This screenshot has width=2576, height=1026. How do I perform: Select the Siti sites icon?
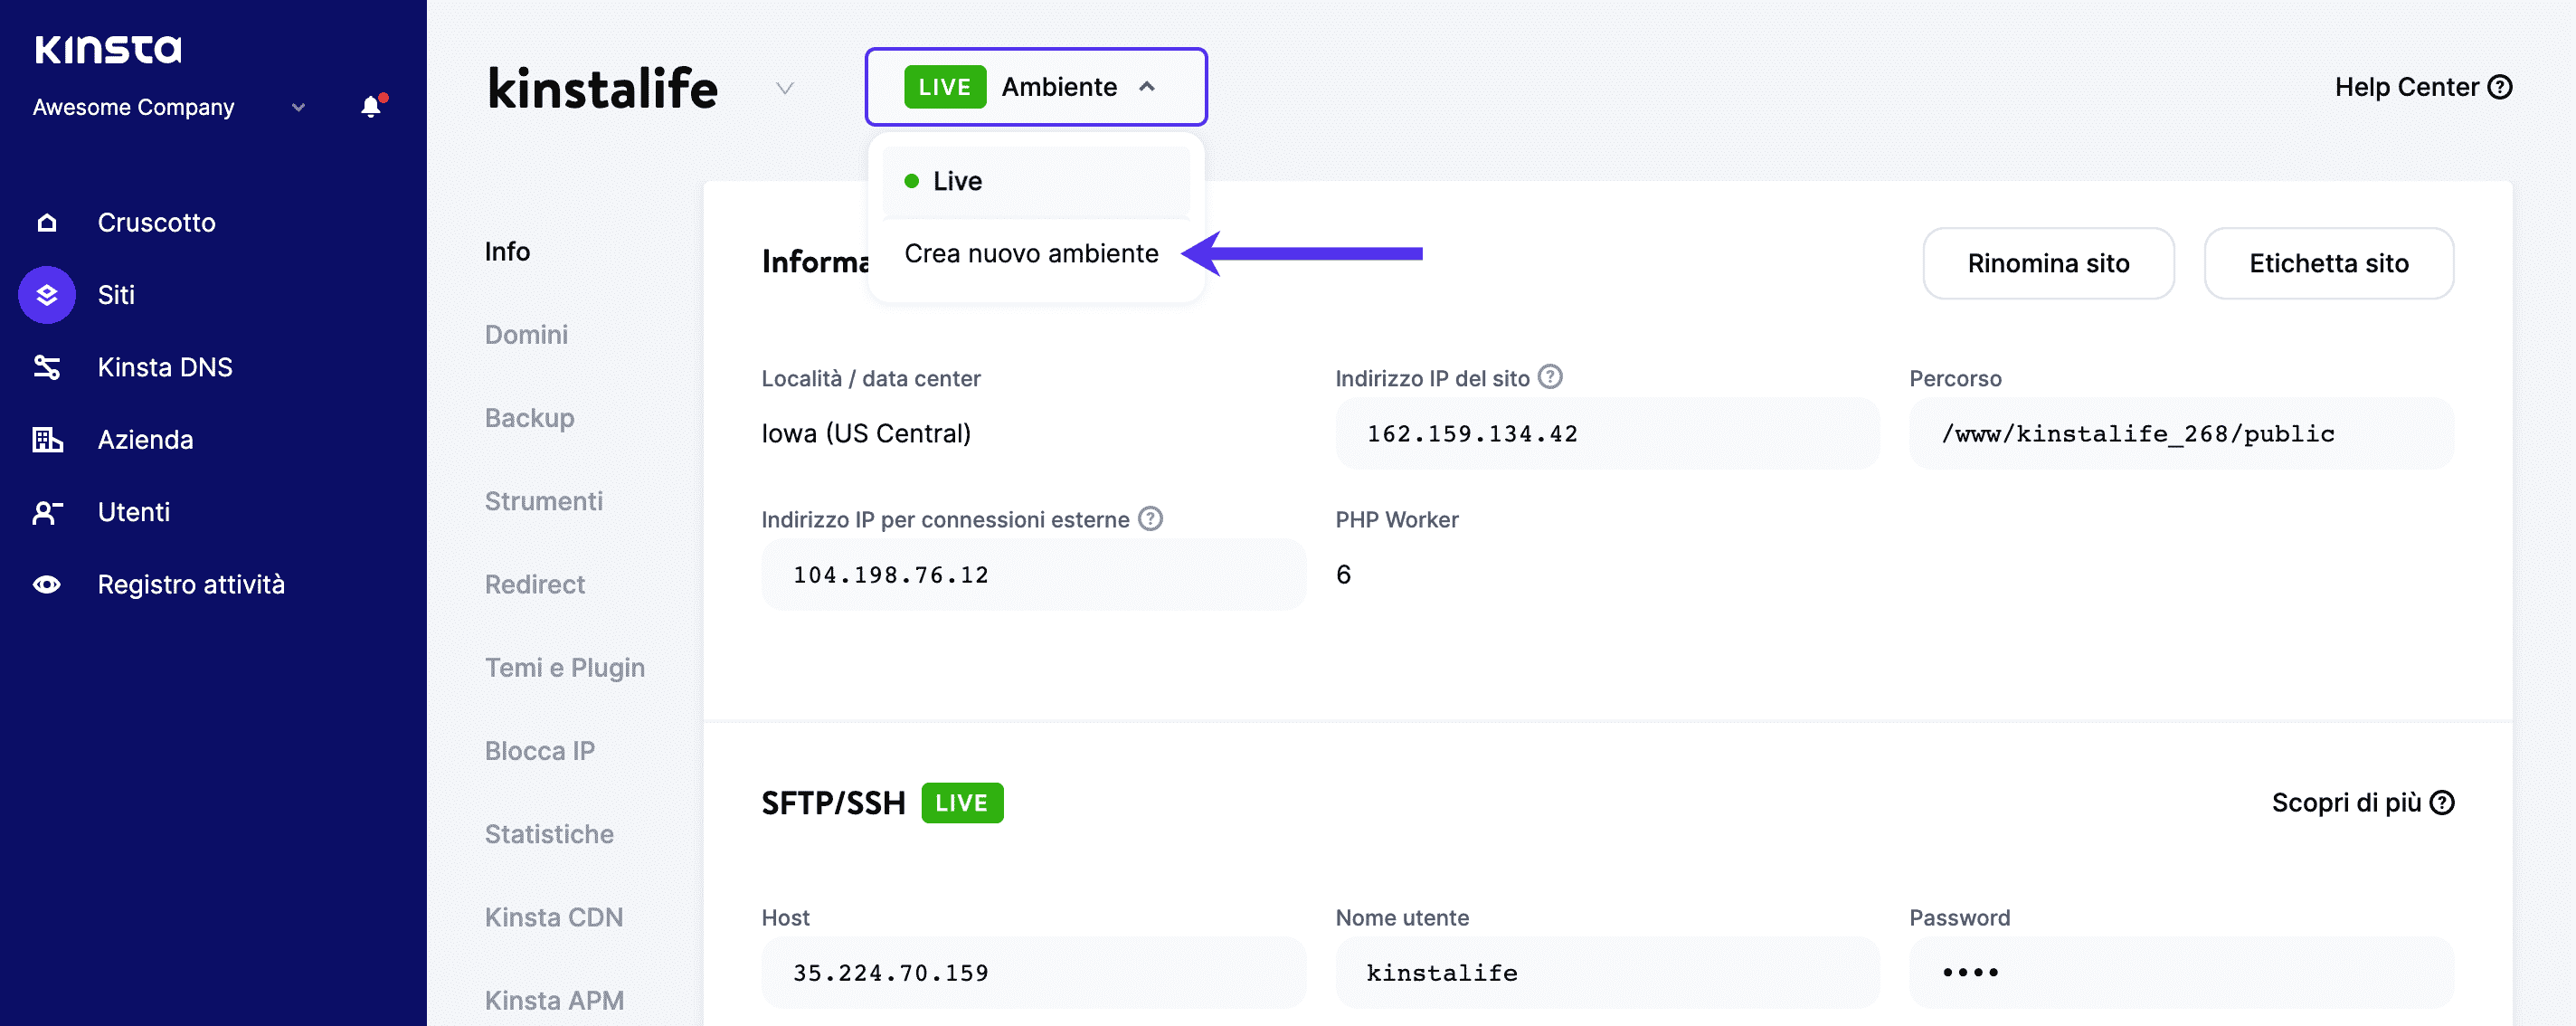[x=44, y=292]
